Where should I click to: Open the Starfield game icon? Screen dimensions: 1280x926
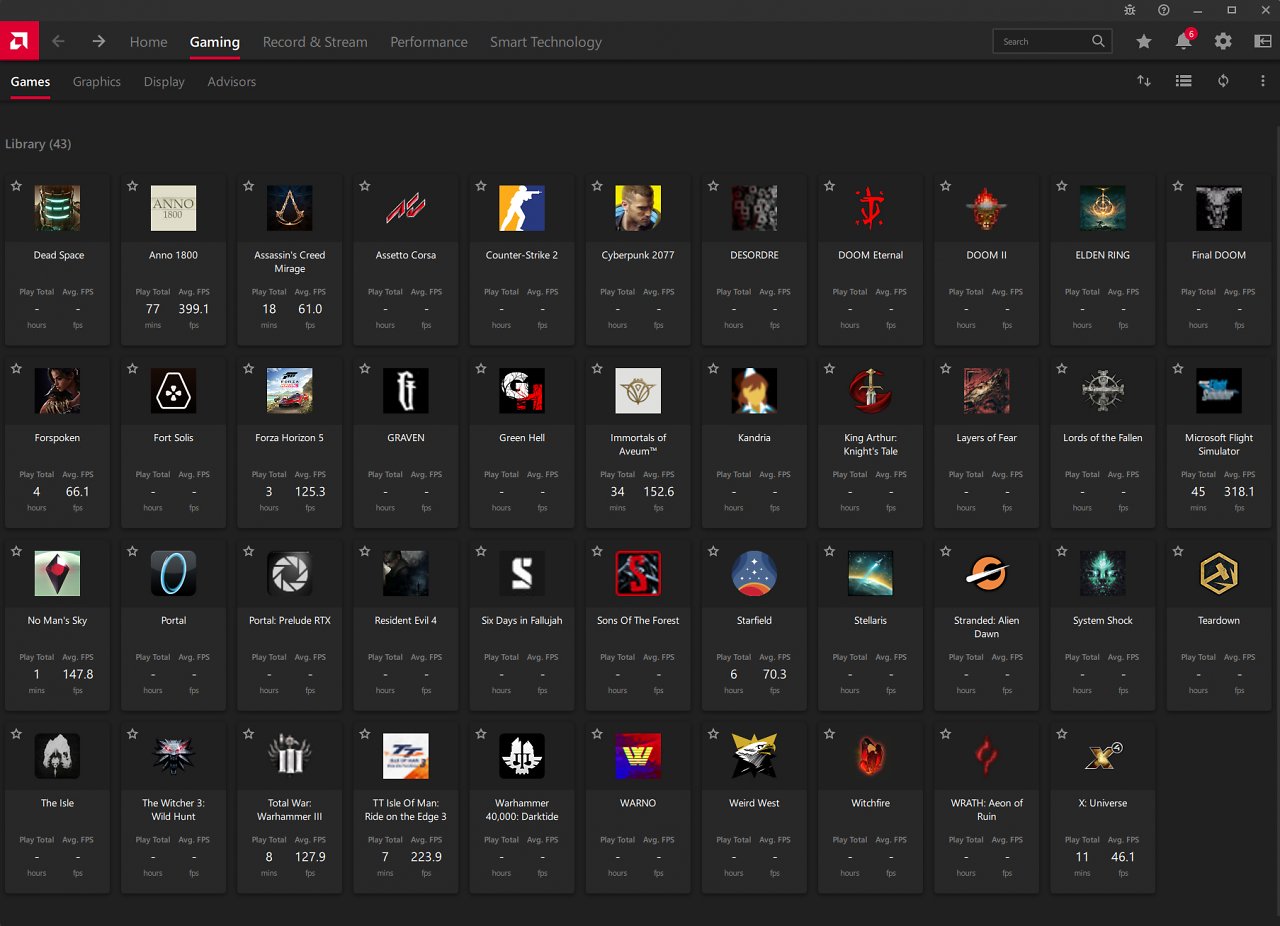coord(754,574)
